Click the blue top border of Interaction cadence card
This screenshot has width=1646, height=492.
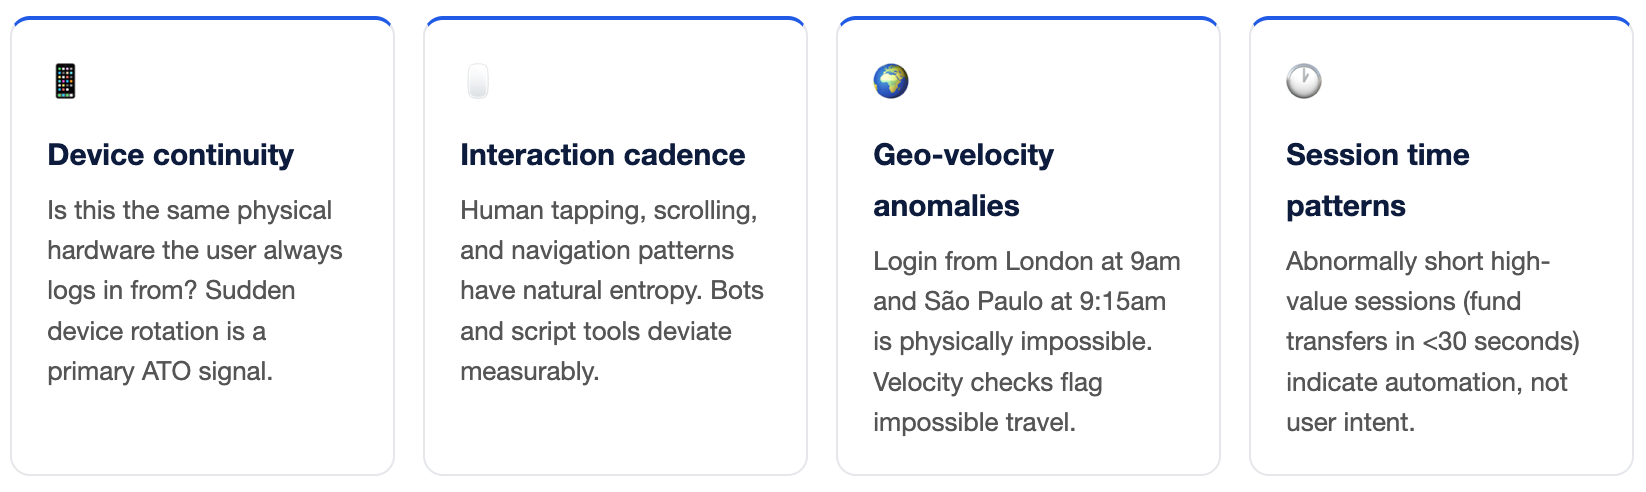point(615,18)
